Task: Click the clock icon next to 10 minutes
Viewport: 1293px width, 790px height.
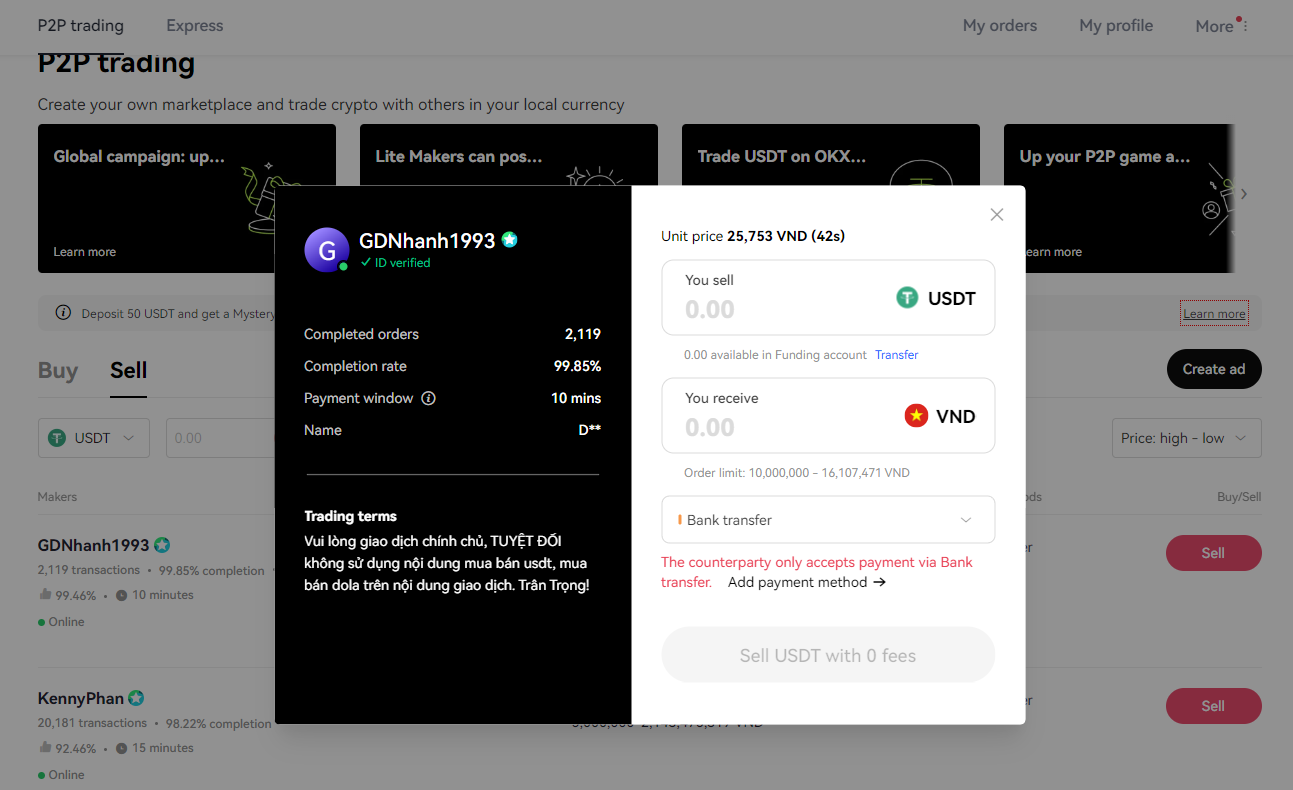Action: pyautogui.click(x=121, y=595)
